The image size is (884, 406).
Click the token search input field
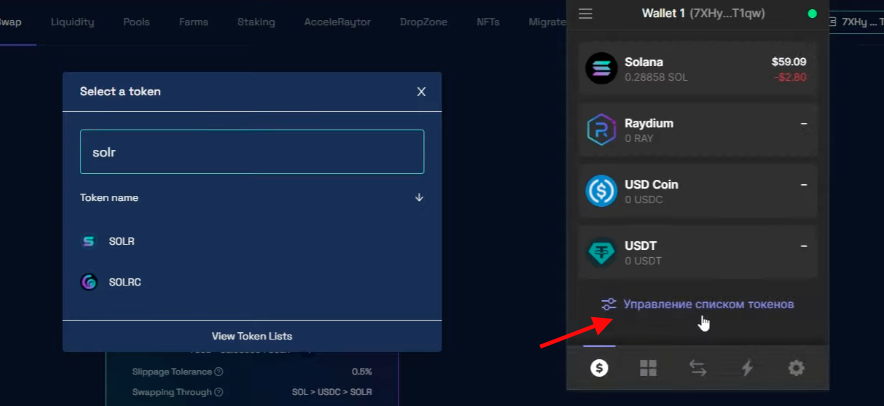pyautogui.click(x=252, y=152)
